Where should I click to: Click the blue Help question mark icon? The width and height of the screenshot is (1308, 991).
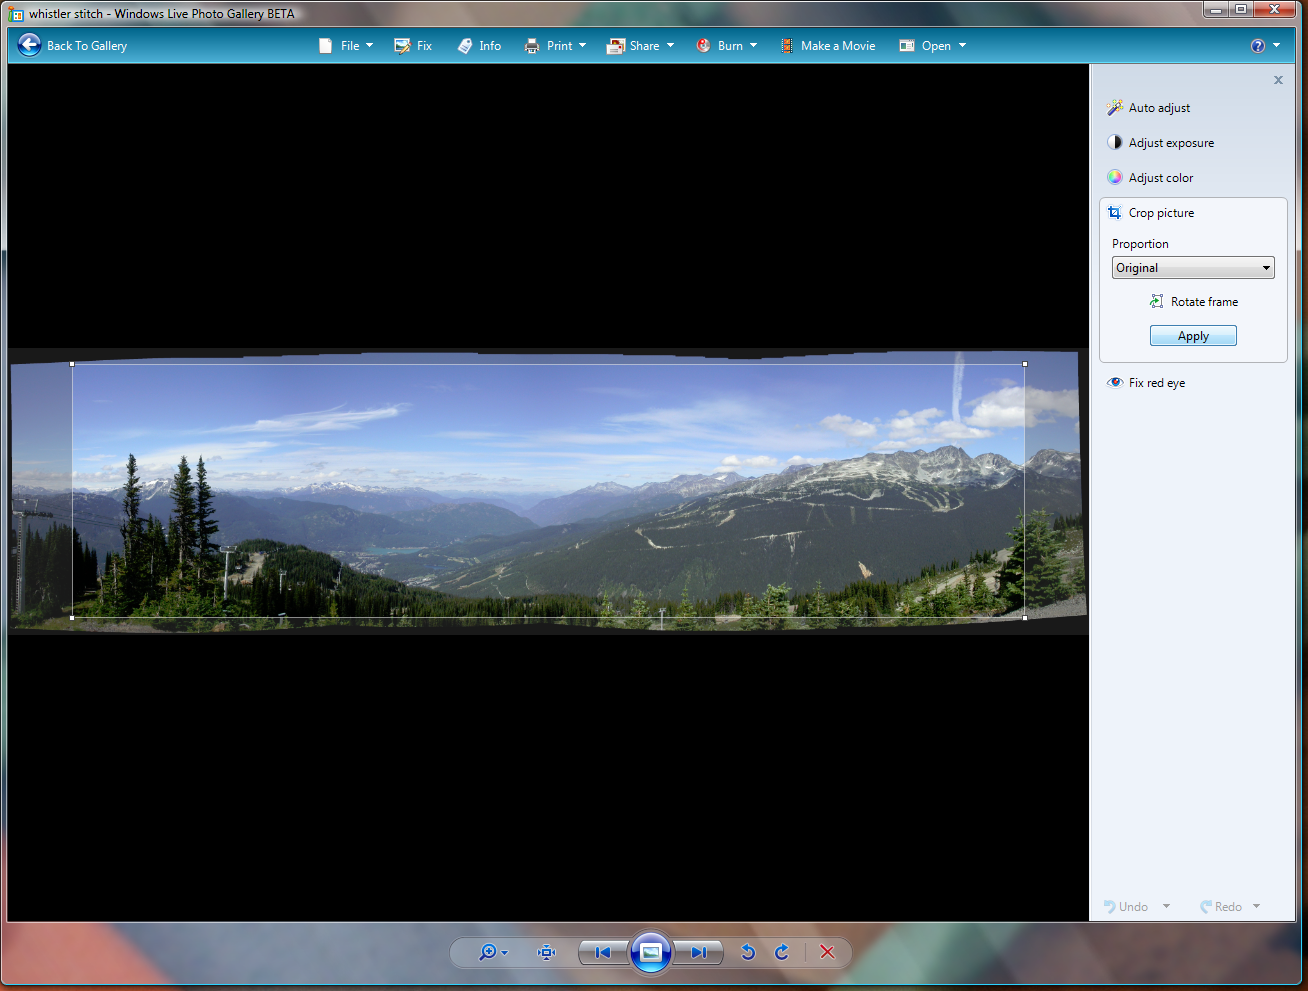coord(1258,46)
